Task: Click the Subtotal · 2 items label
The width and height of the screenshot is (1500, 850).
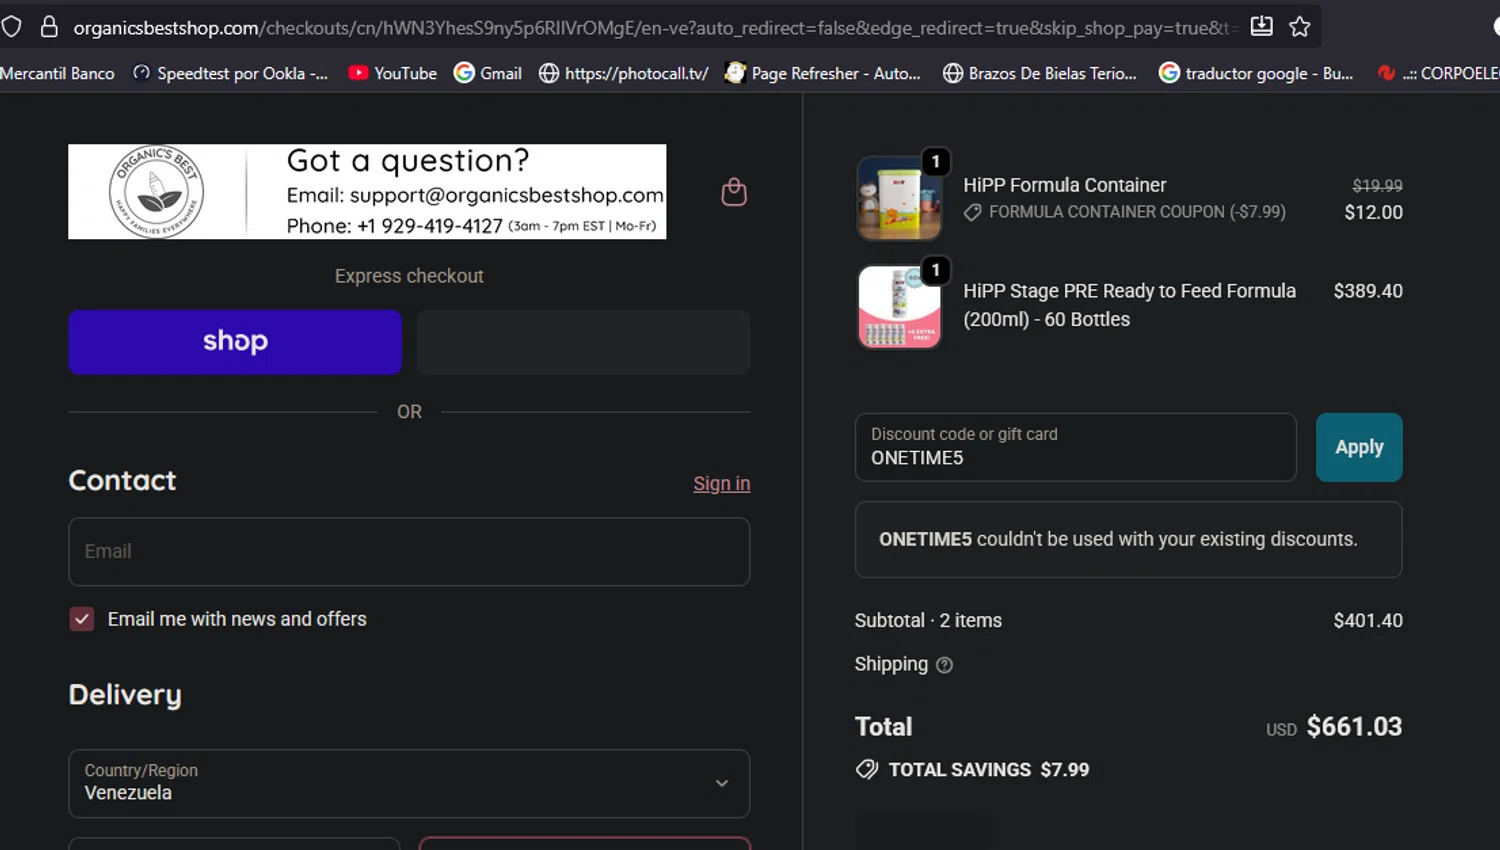Action: click(x=928, y=620)
